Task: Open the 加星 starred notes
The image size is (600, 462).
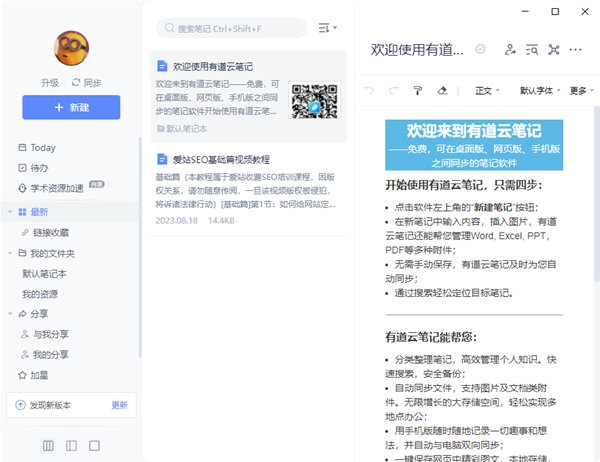Action: (x=33, y=375)
